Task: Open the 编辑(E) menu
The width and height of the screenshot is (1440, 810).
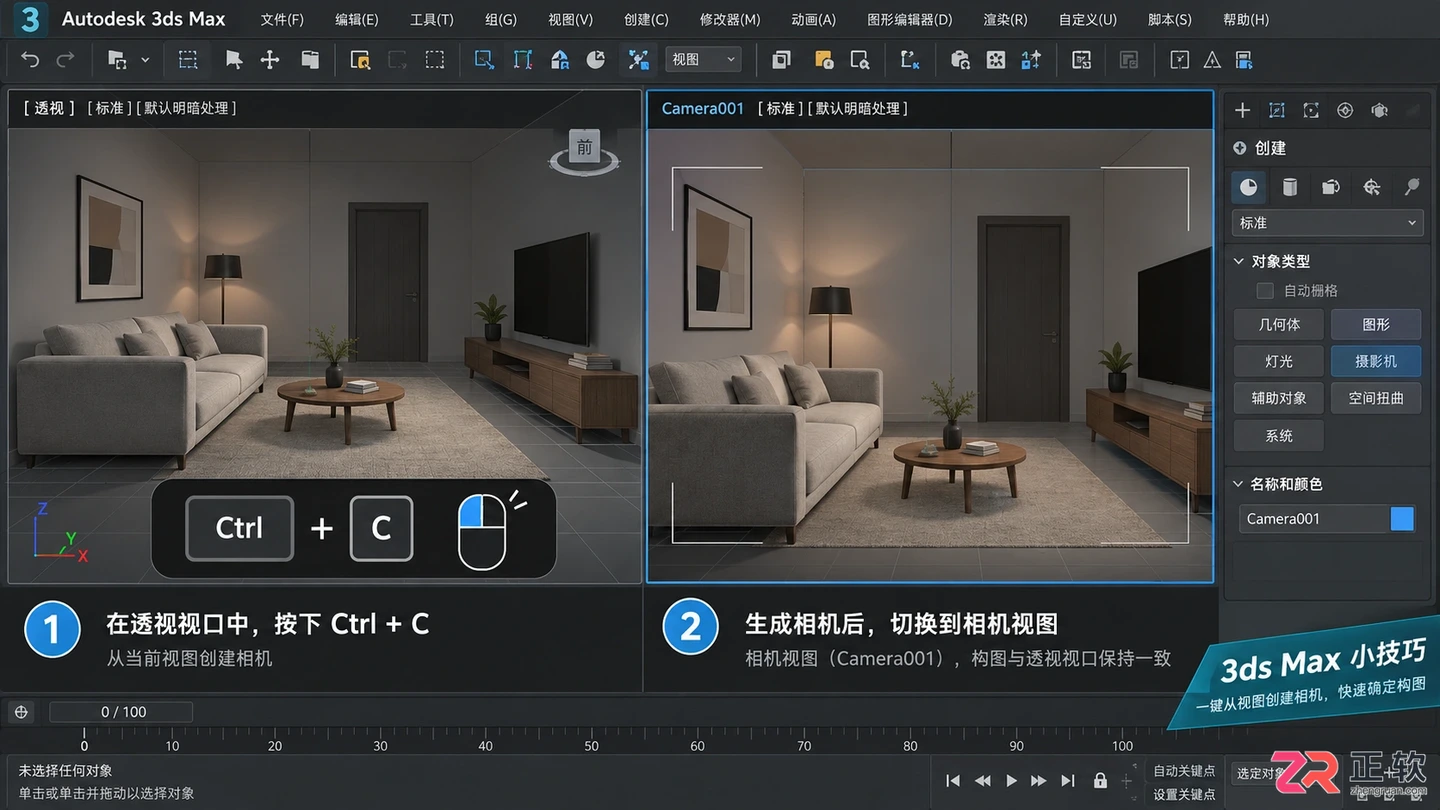Action: coord(357,19)
